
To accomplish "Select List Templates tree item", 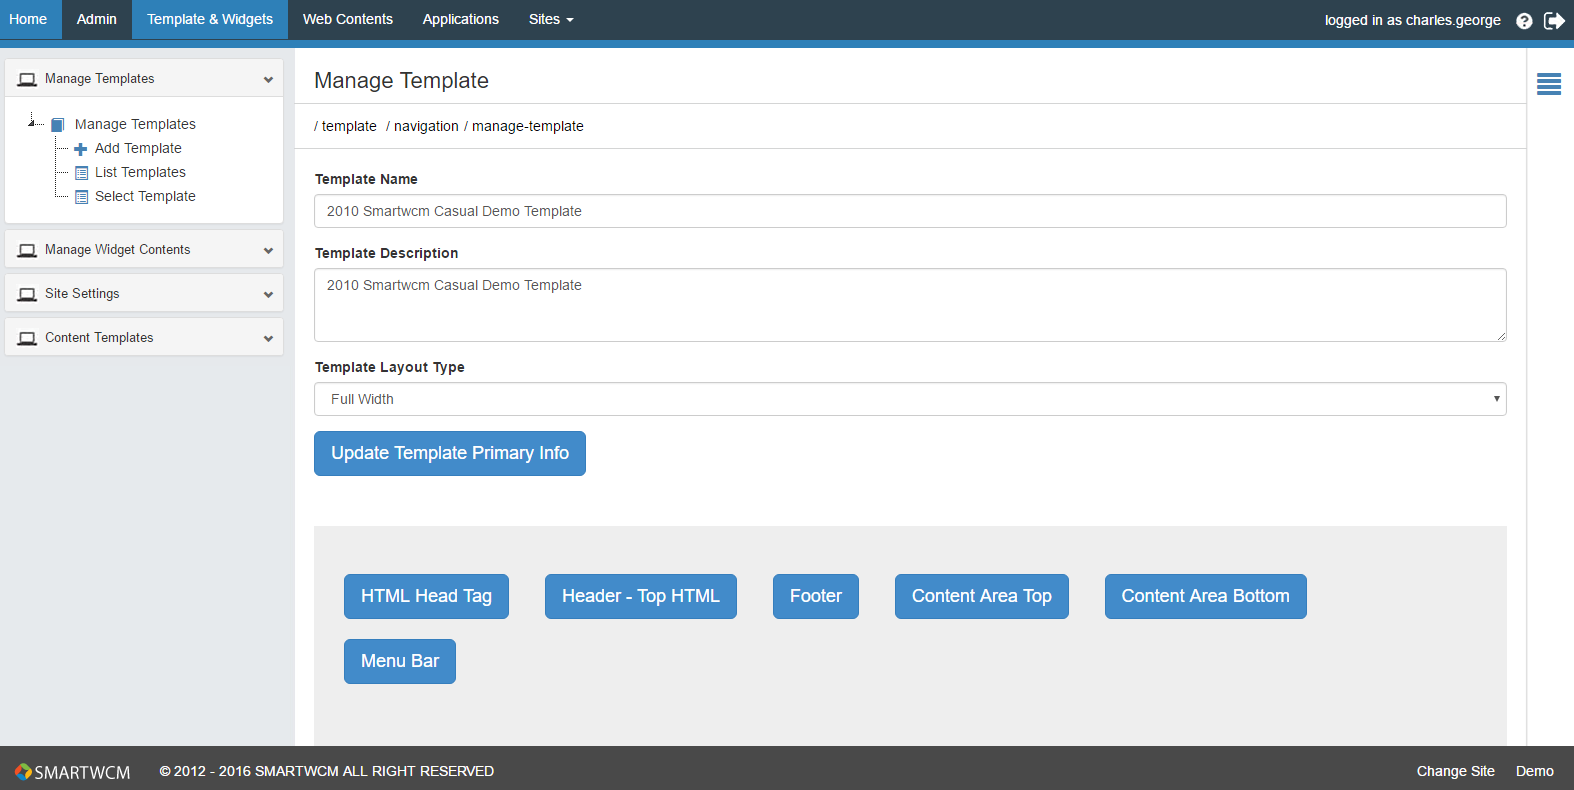I will (140, 173).
